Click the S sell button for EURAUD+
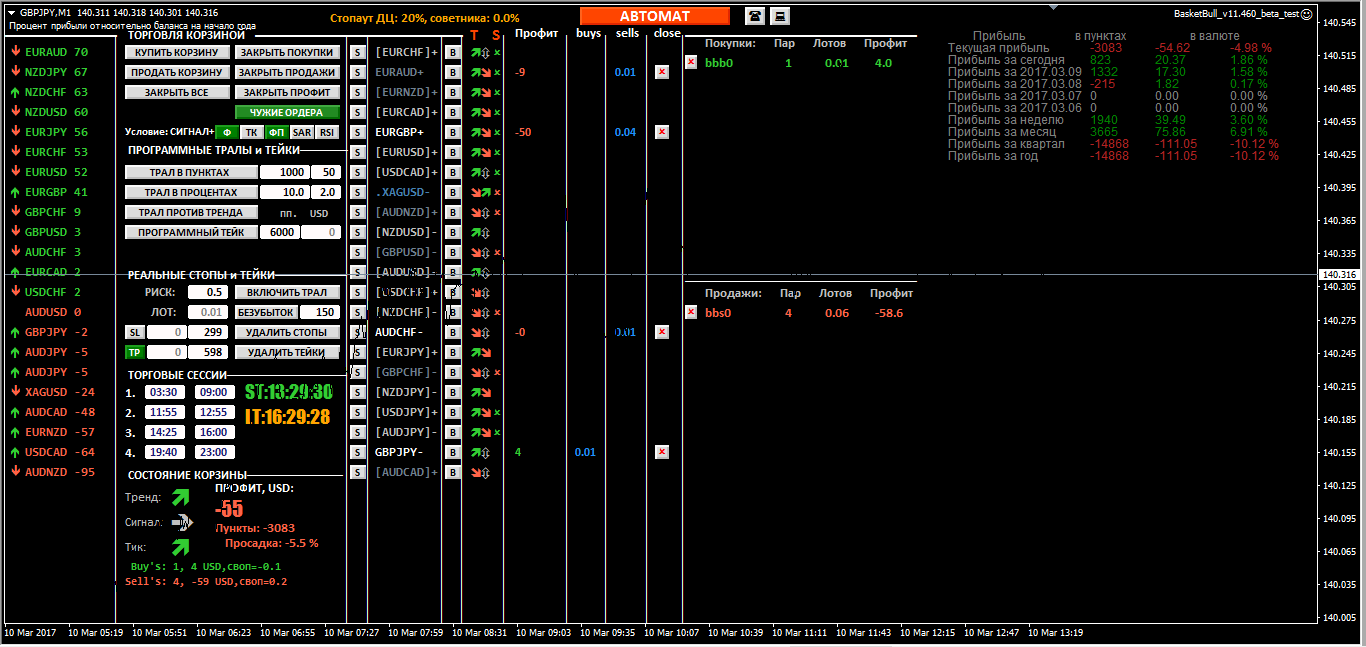 point(357,72)
